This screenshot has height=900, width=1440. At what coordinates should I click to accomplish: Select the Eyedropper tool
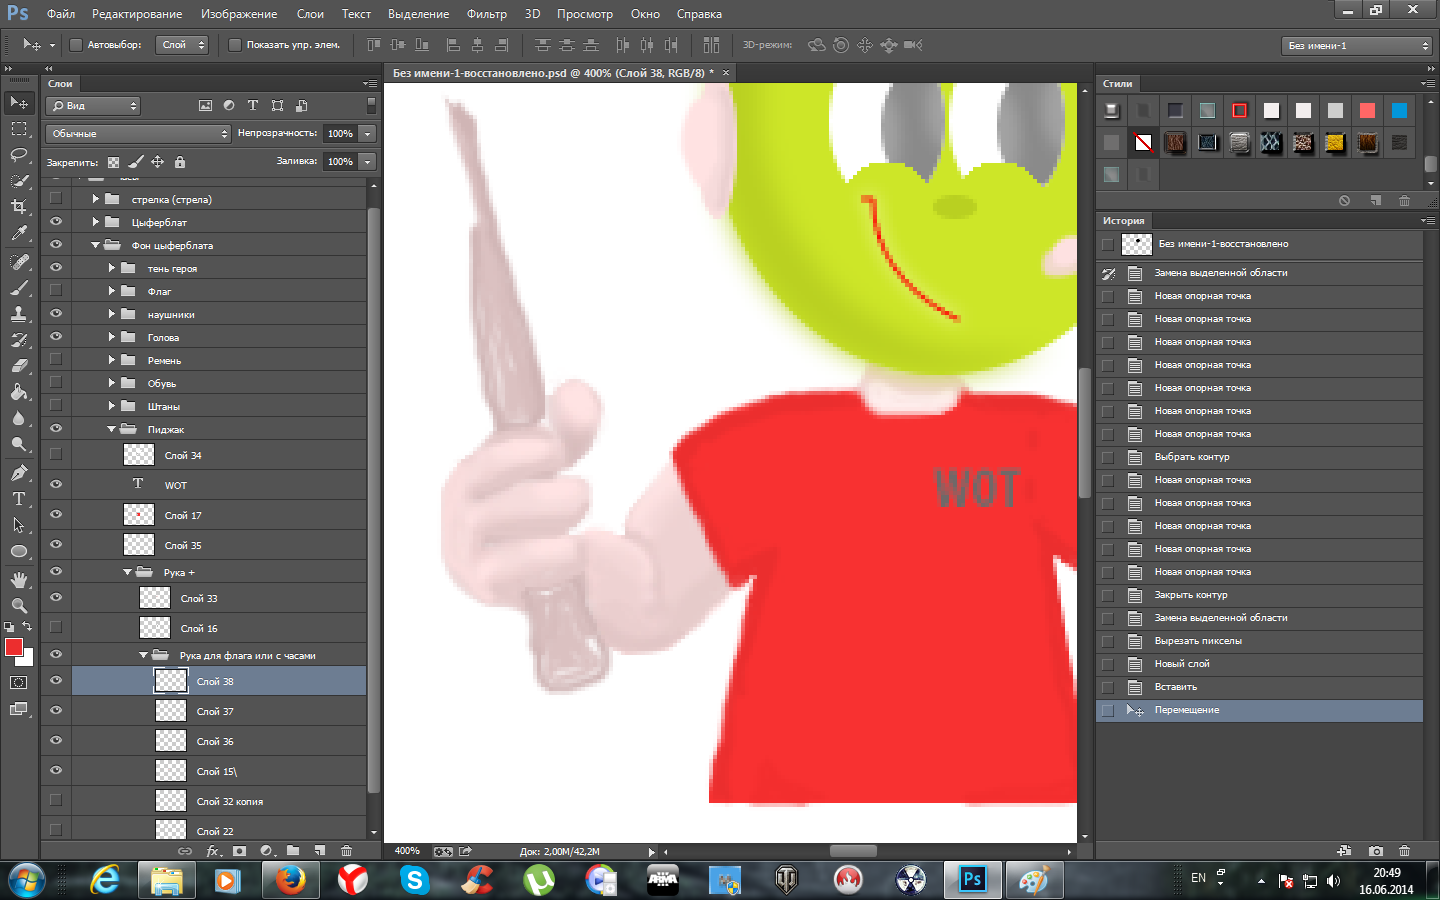pos(19,233)
